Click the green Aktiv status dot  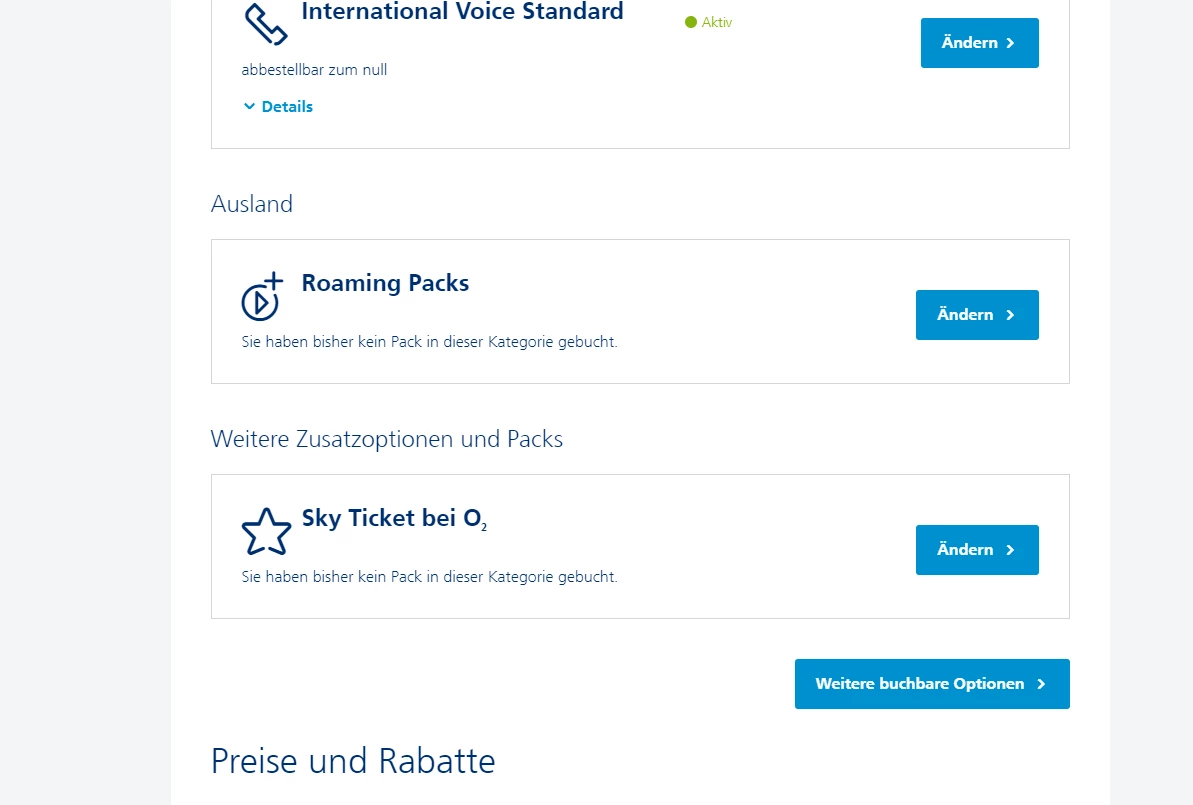[690, 22]
